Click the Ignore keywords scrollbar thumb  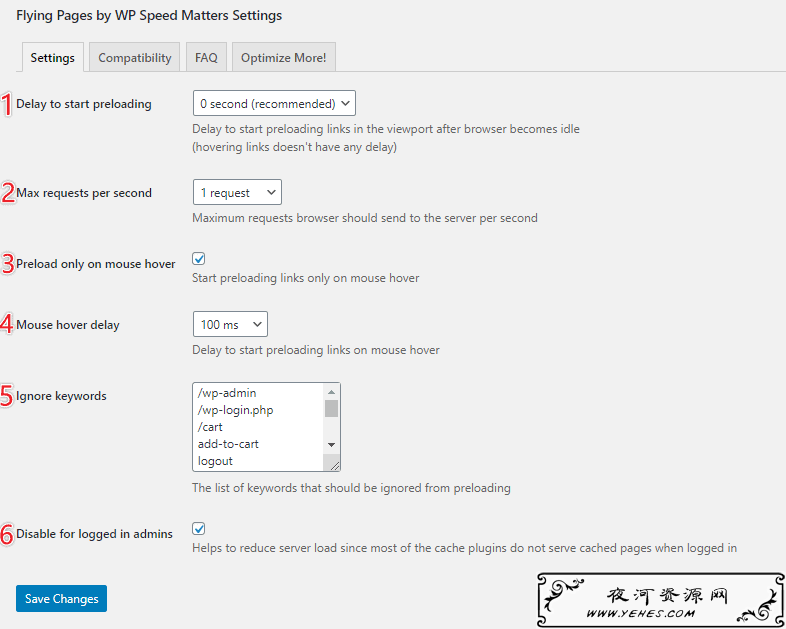pos(331,408)
